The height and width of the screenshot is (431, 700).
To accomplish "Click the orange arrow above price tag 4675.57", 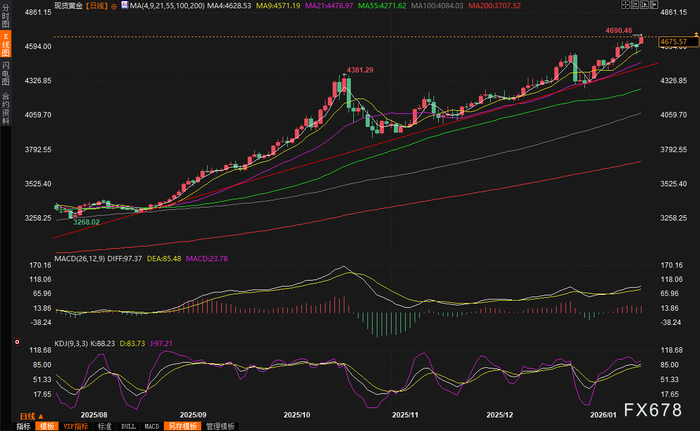I will (696, 34).
